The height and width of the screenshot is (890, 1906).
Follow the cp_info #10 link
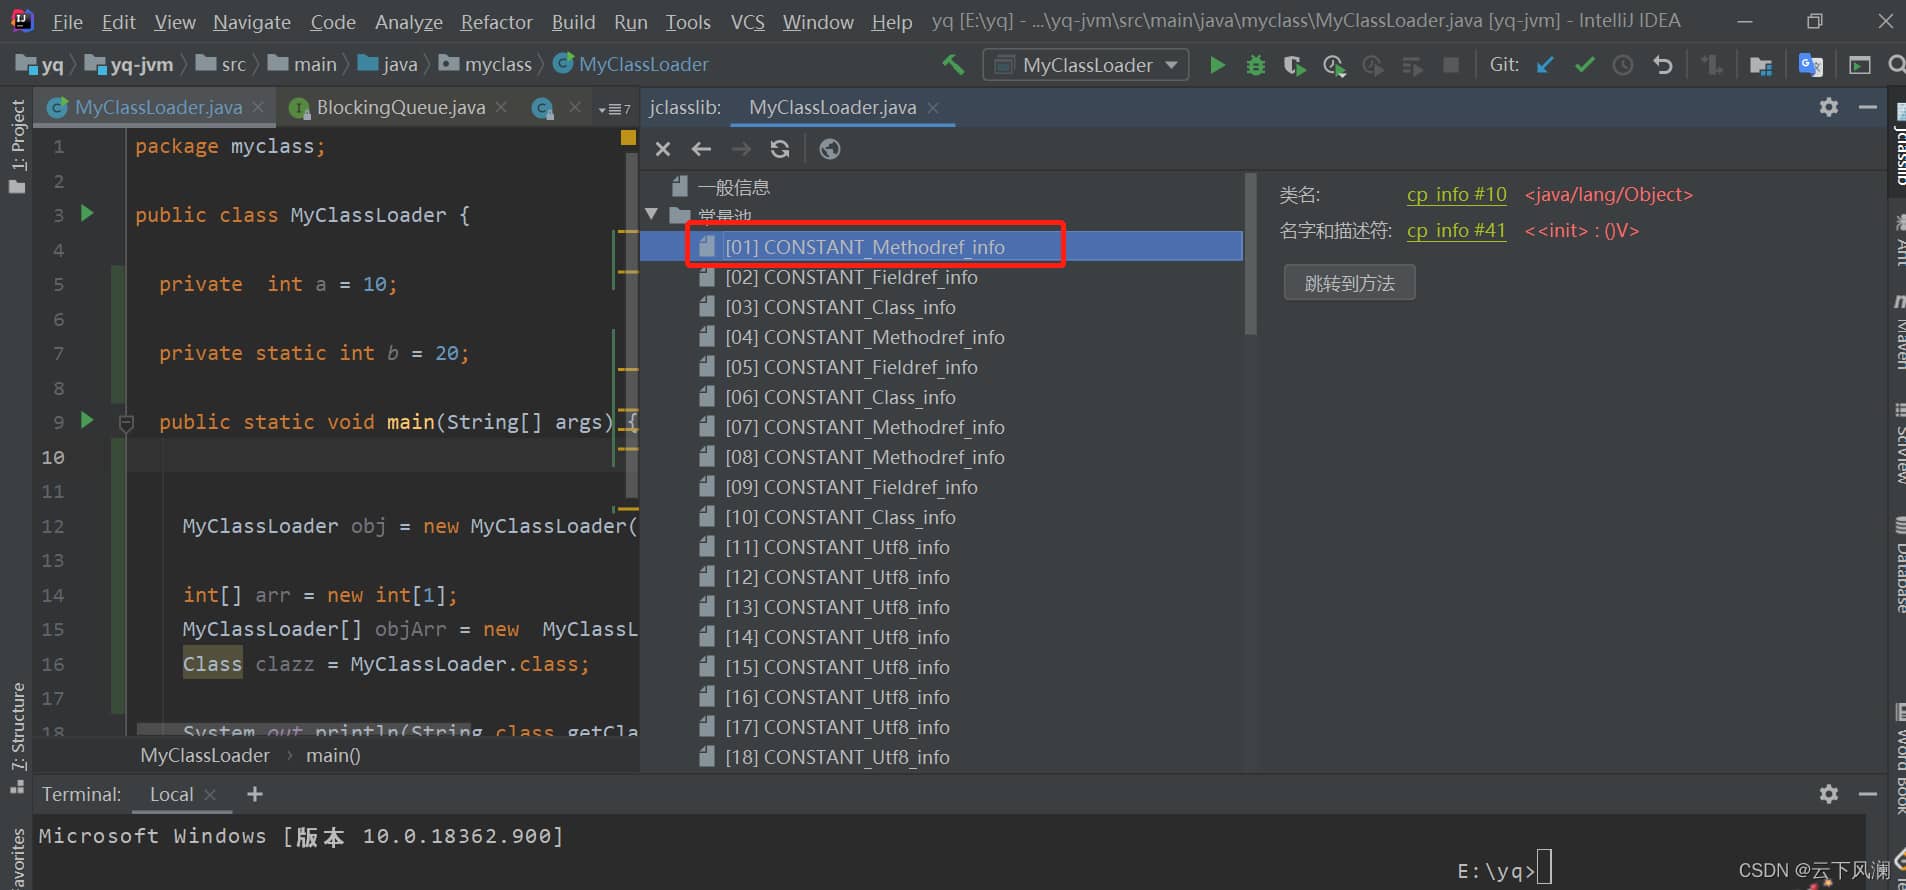click(1456, 194)
